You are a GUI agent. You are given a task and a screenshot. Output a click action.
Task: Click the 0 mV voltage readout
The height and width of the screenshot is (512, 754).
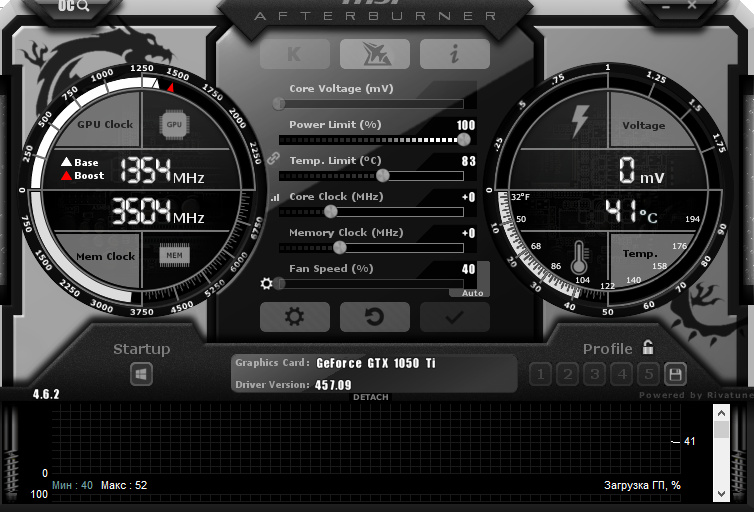[641, 170]
